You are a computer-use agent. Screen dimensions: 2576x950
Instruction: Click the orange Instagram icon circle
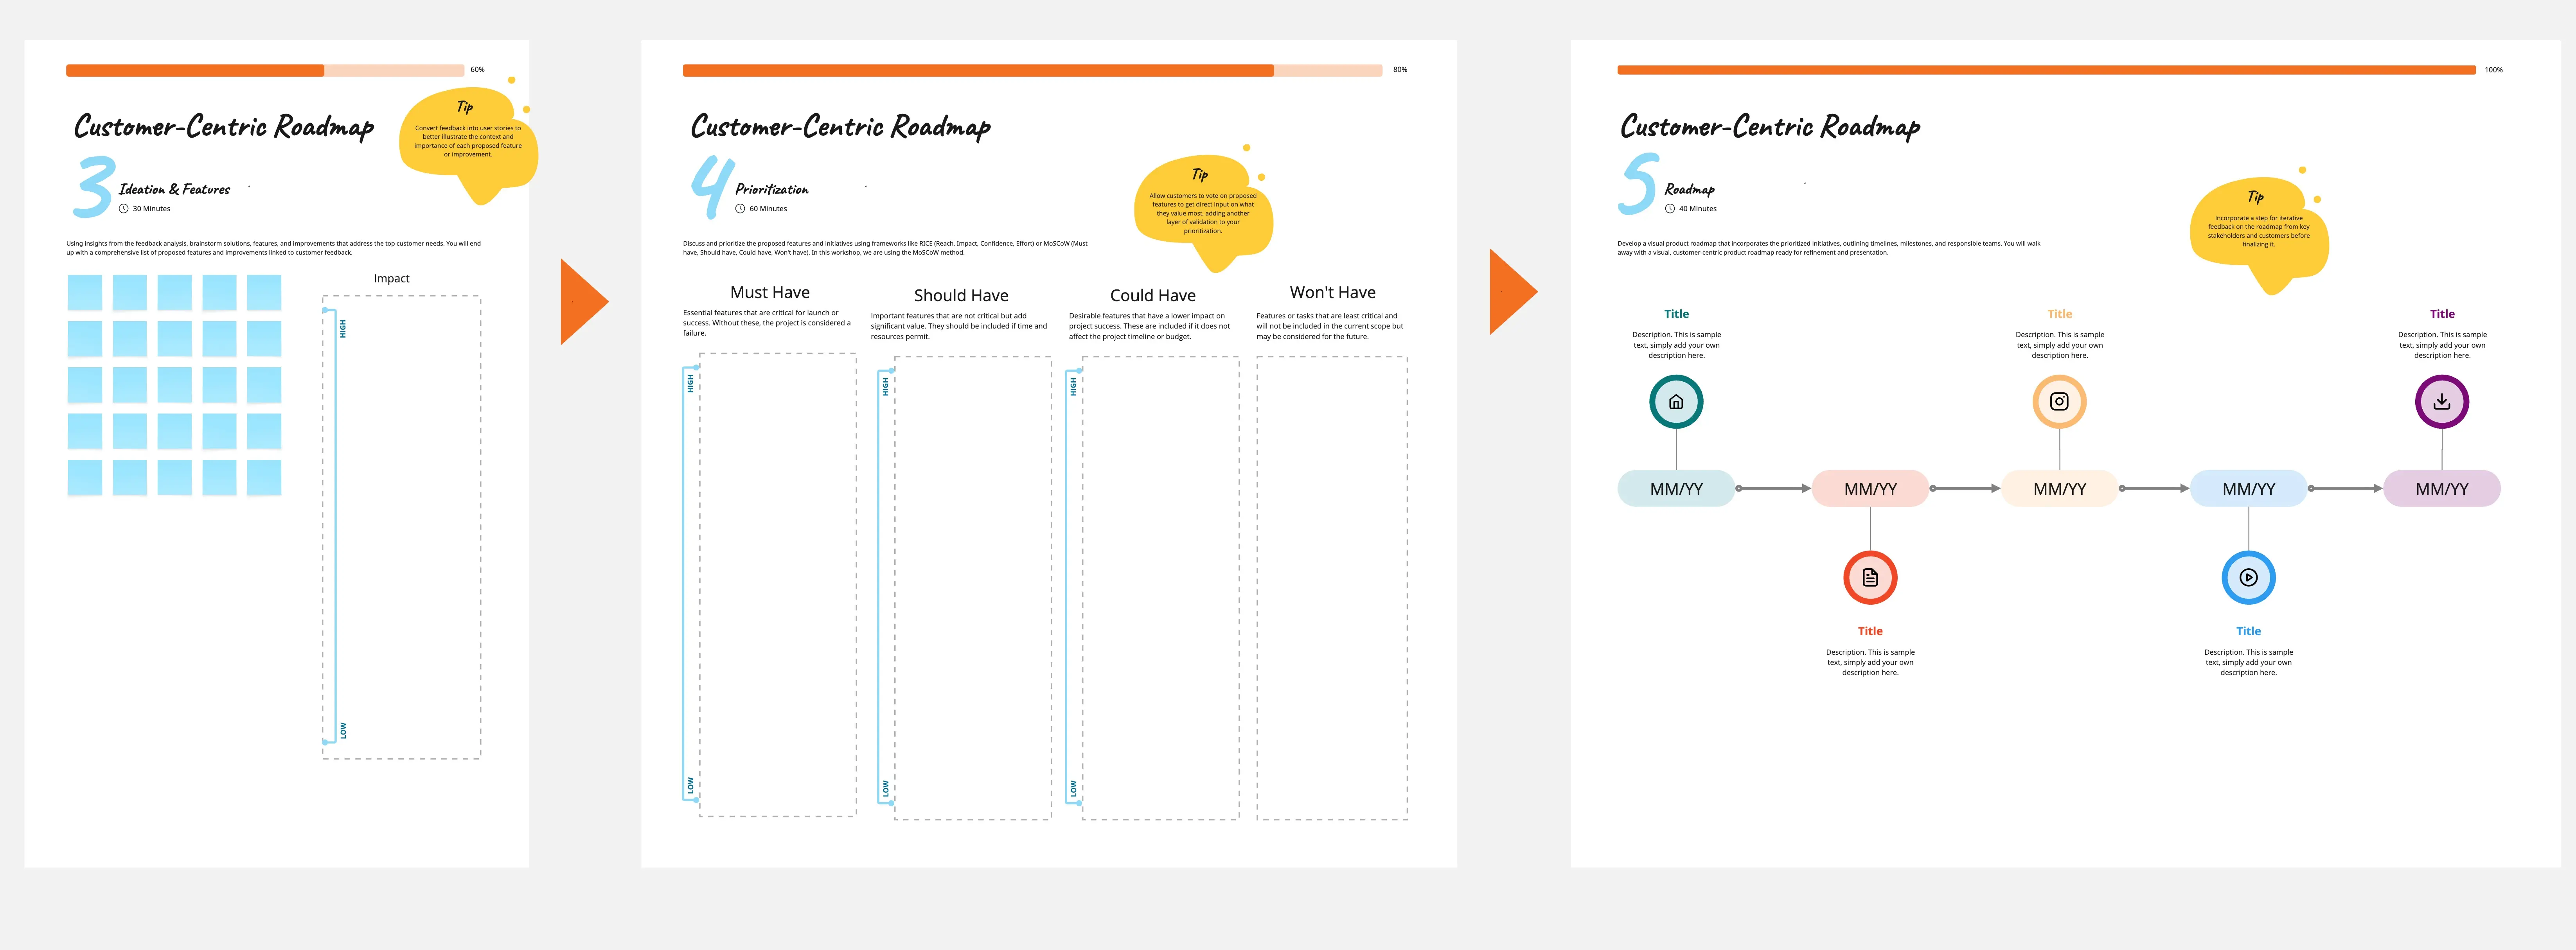click(x=2059, y=402)
